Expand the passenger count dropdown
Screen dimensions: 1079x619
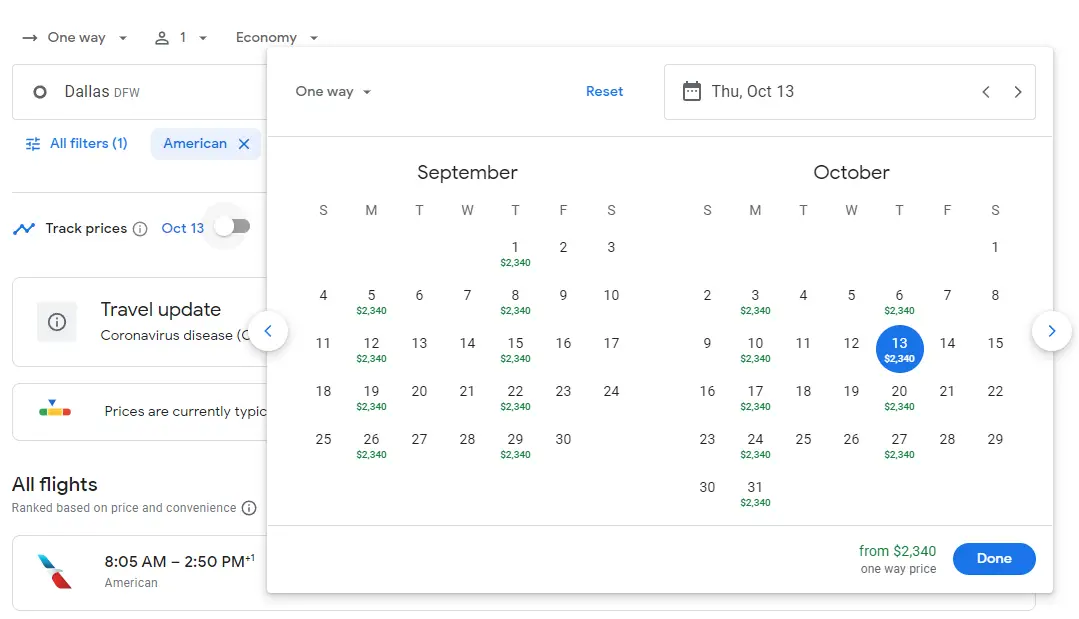tap(181, 38)
